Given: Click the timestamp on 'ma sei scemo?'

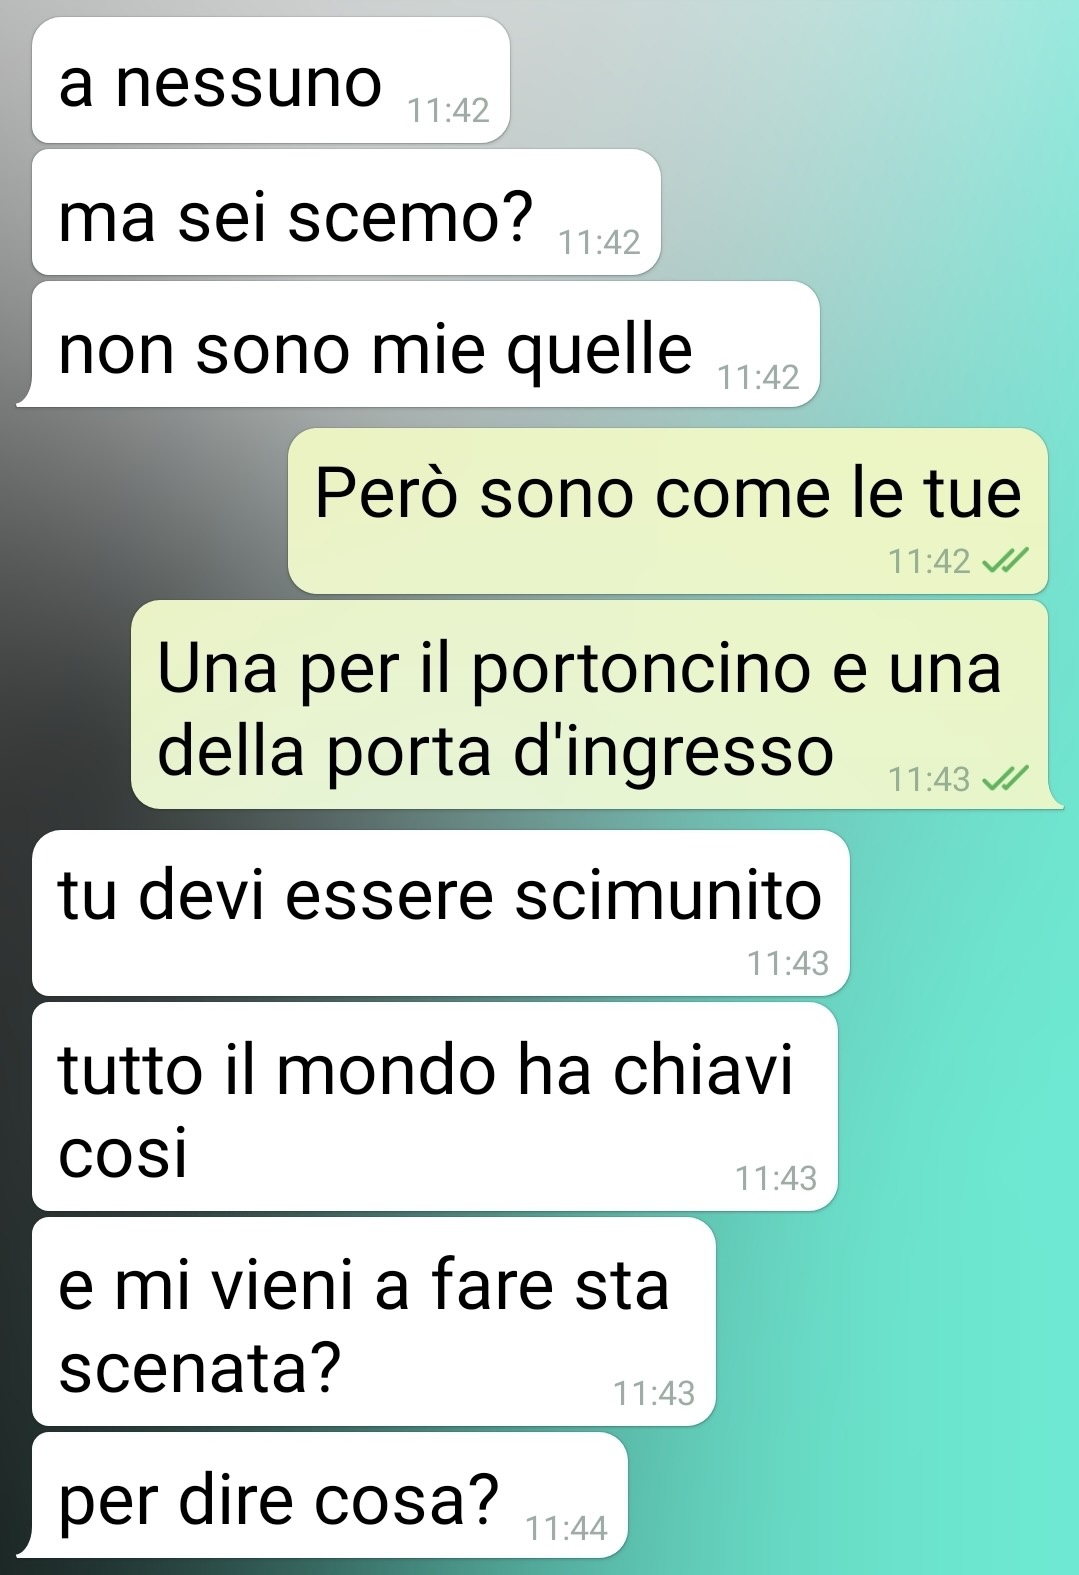Looking at the screenshot, I should click(600, 242).
